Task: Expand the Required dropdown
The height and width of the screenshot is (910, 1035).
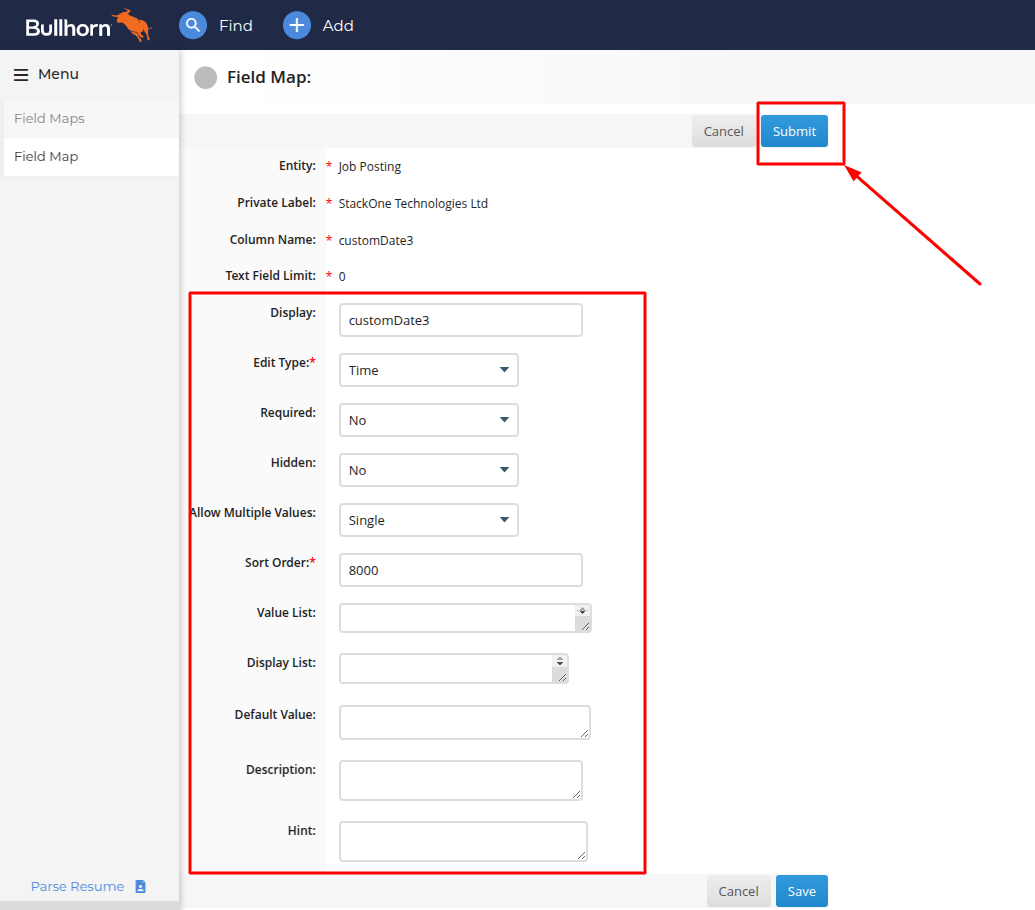Action: coord(428,420)
